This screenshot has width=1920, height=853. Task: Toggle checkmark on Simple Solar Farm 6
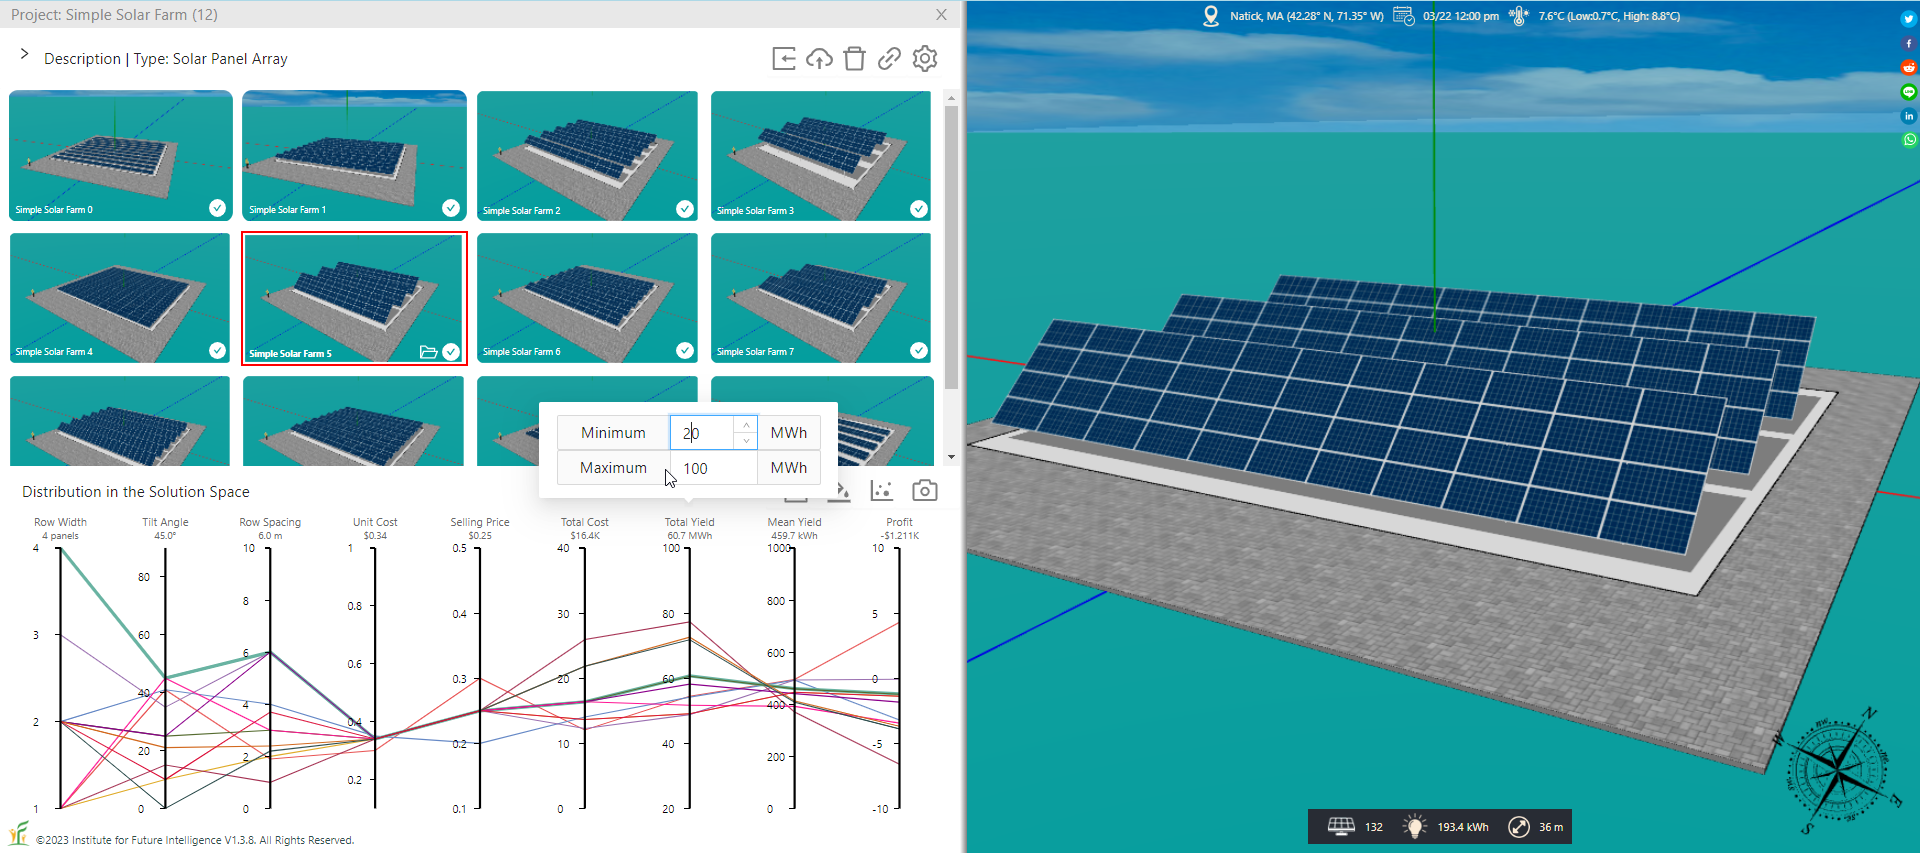point(684,350)
